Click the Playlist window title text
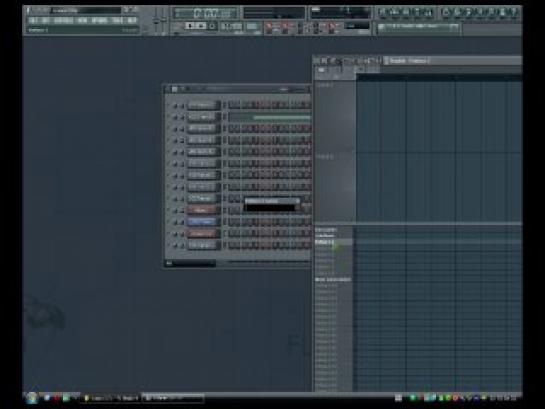This screenshot has height=409, width=545. 409,61
